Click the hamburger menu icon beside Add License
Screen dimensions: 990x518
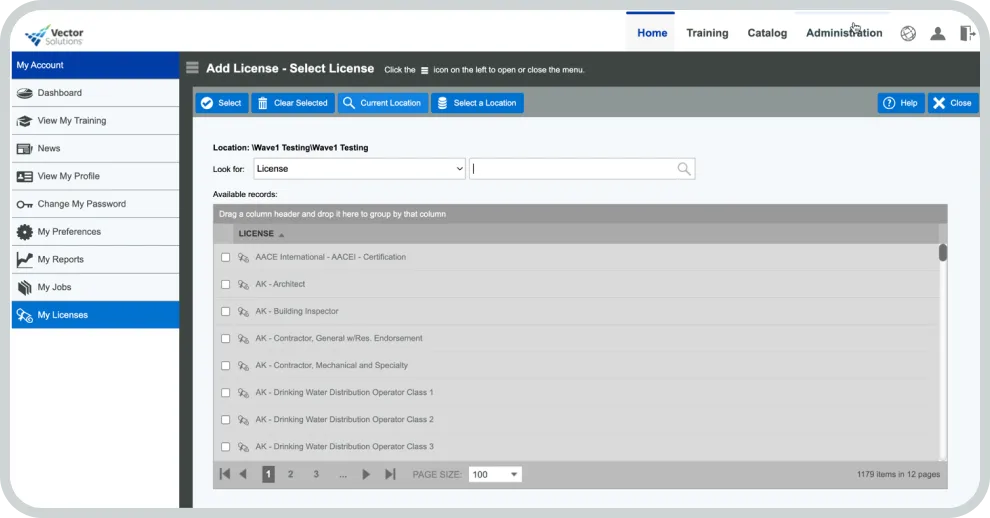(192, 68)
